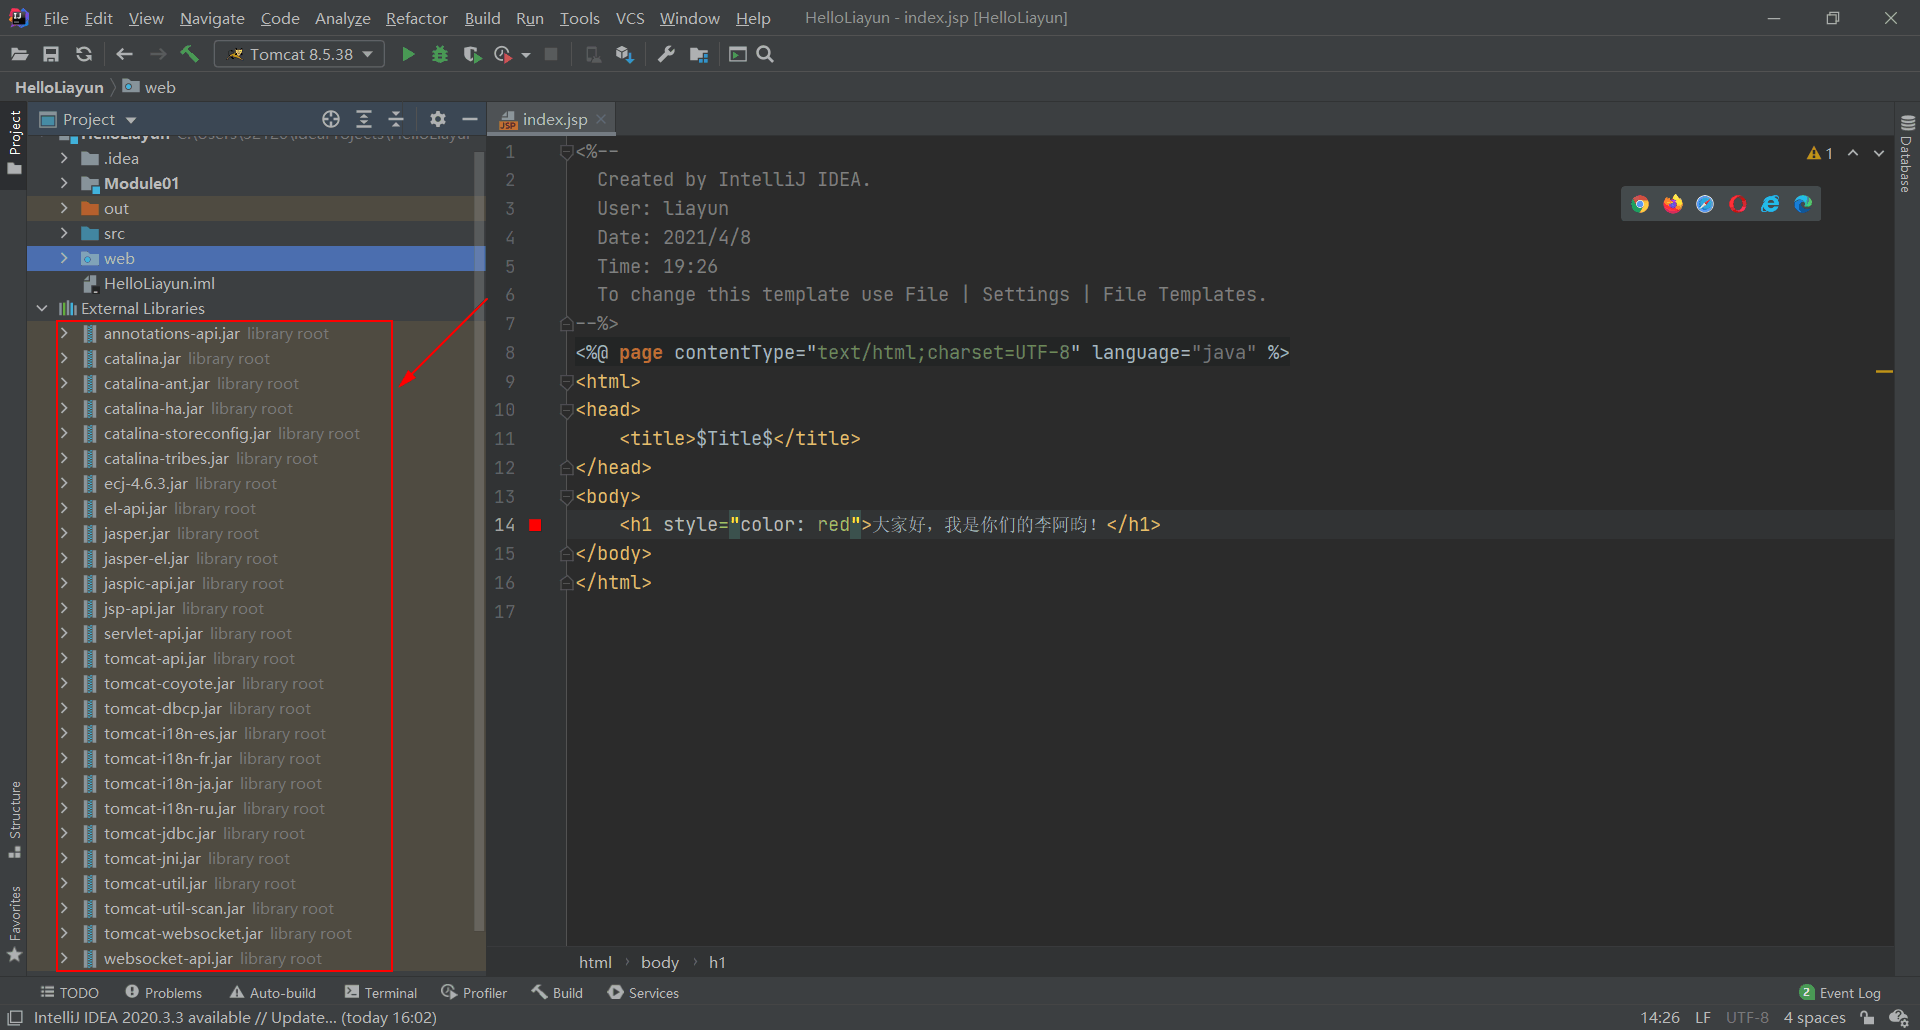Preview page in Internet Explorer icon

point(1770,204)
